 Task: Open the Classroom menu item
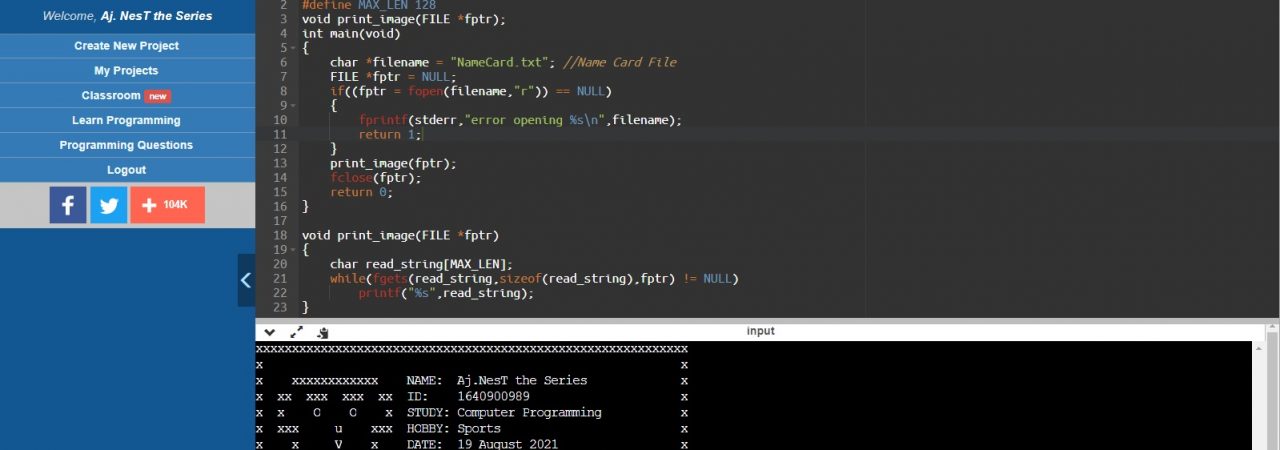coord(111,96)
